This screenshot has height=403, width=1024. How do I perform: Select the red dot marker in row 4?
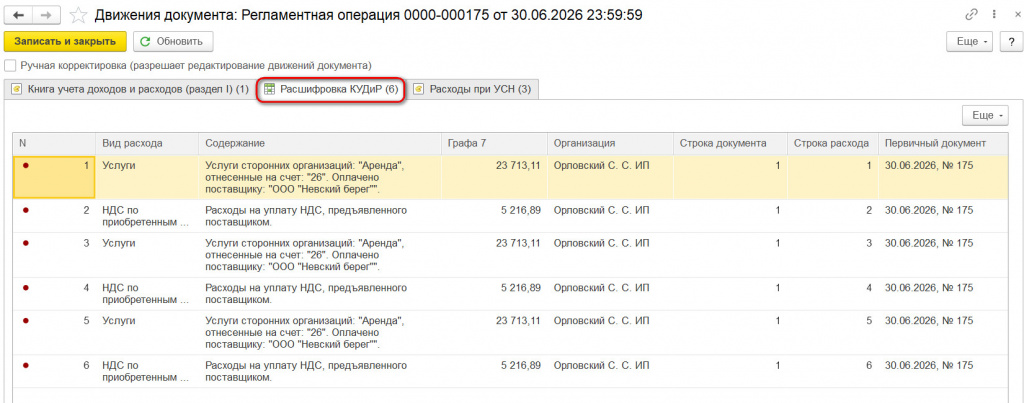(26, 288)
